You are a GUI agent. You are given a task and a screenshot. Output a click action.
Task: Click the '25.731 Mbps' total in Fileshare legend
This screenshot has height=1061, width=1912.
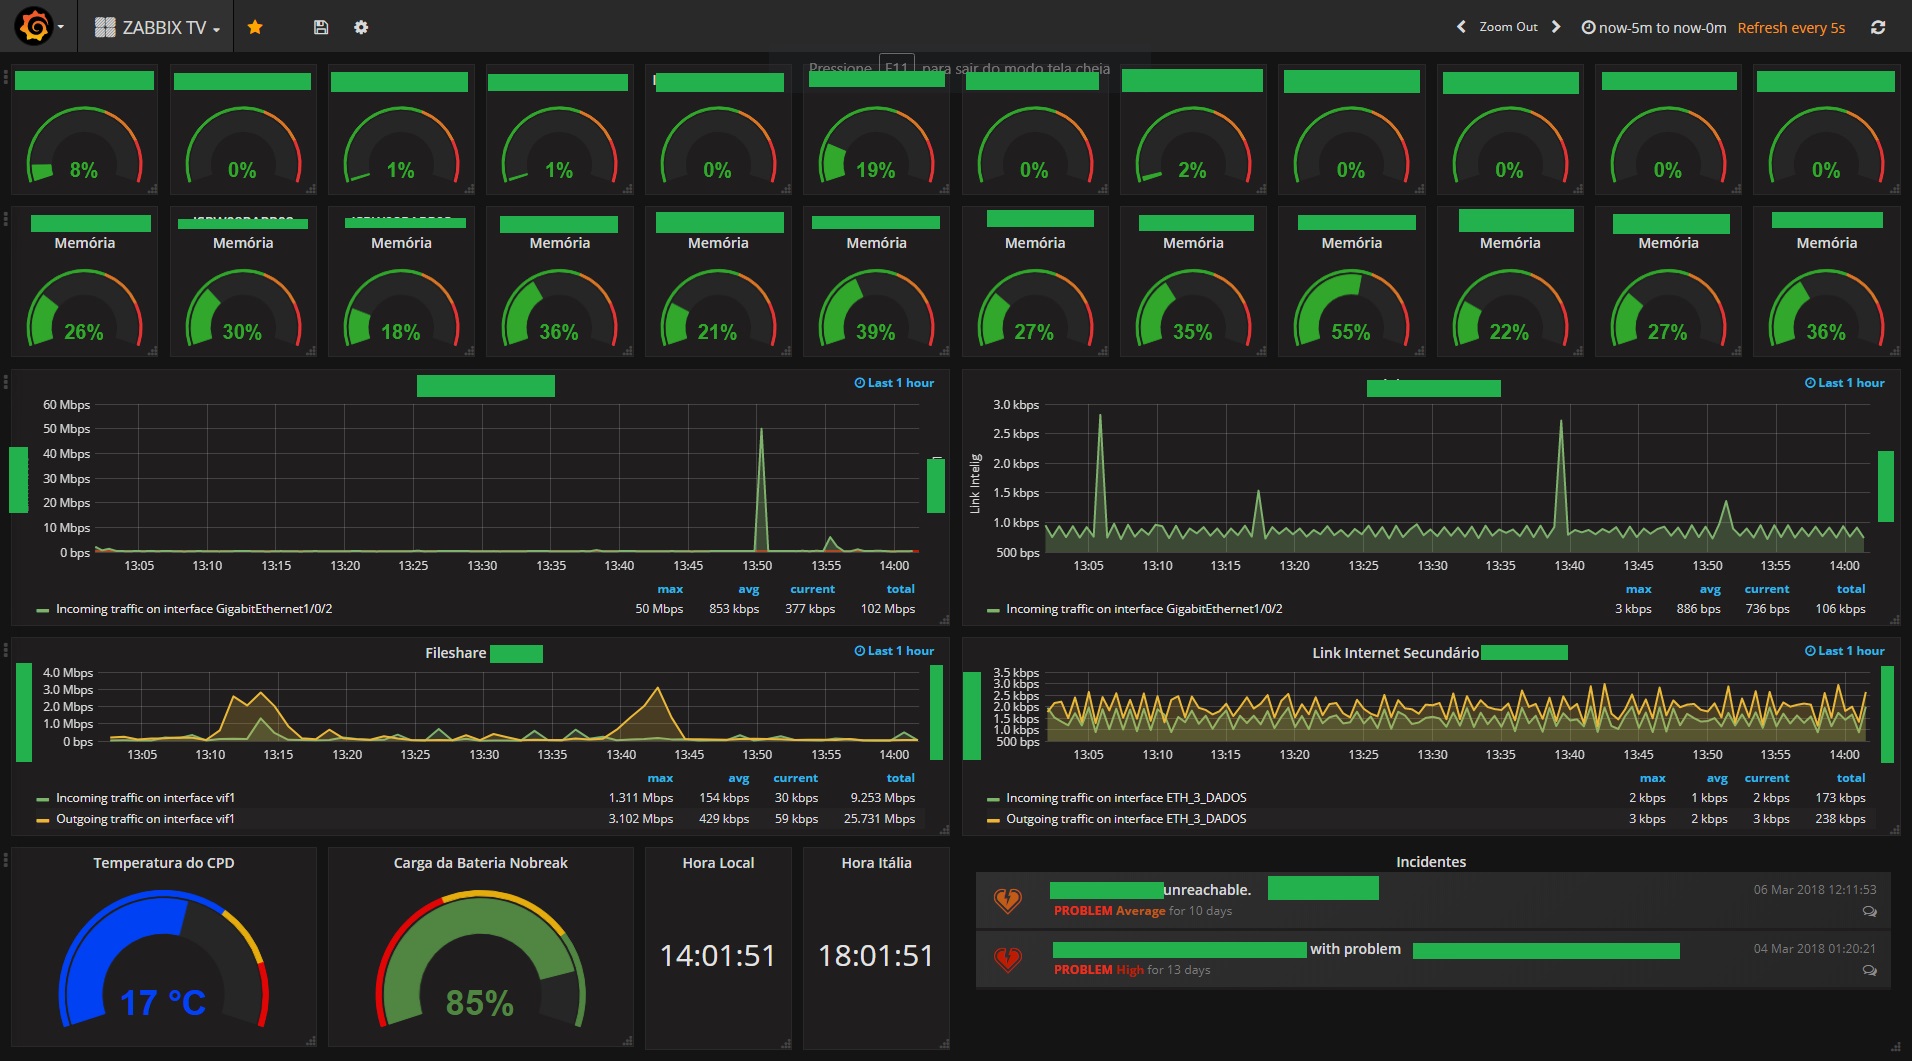(879, 819)
